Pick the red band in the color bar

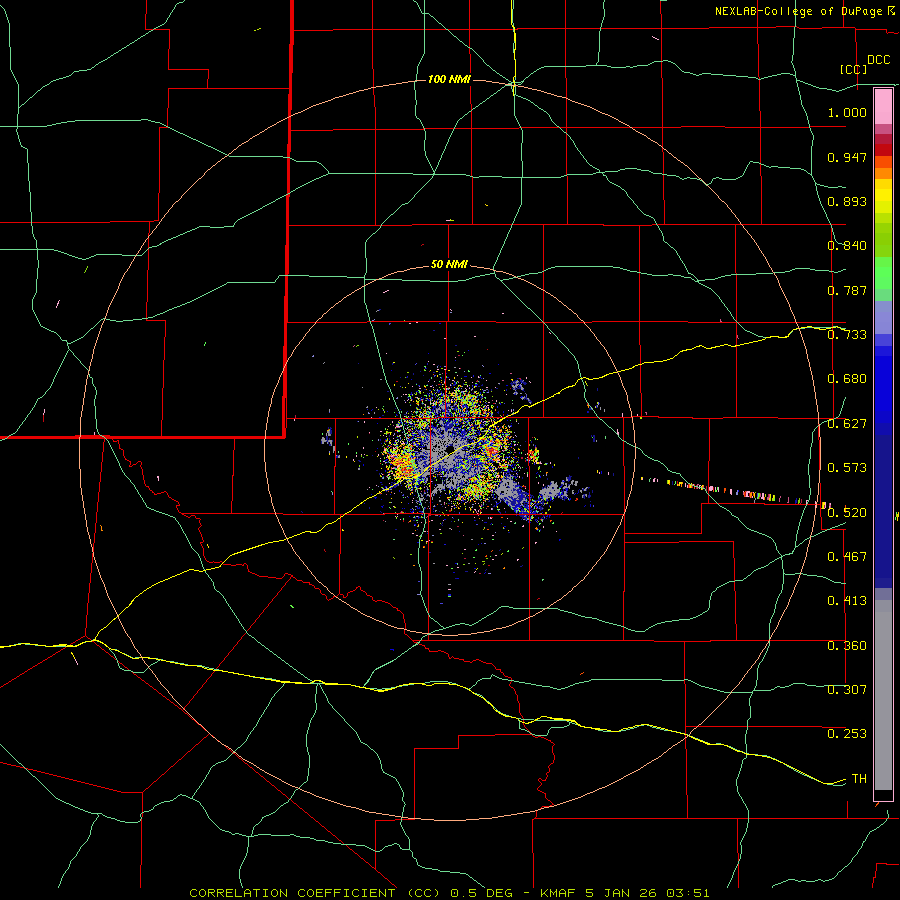click(883, 149)
